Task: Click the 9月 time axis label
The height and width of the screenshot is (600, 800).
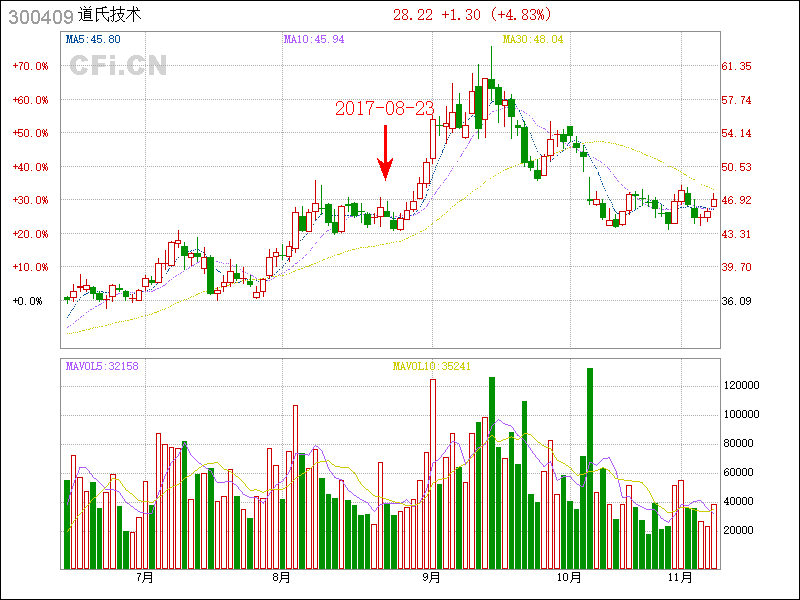Action: pos(431,577)
